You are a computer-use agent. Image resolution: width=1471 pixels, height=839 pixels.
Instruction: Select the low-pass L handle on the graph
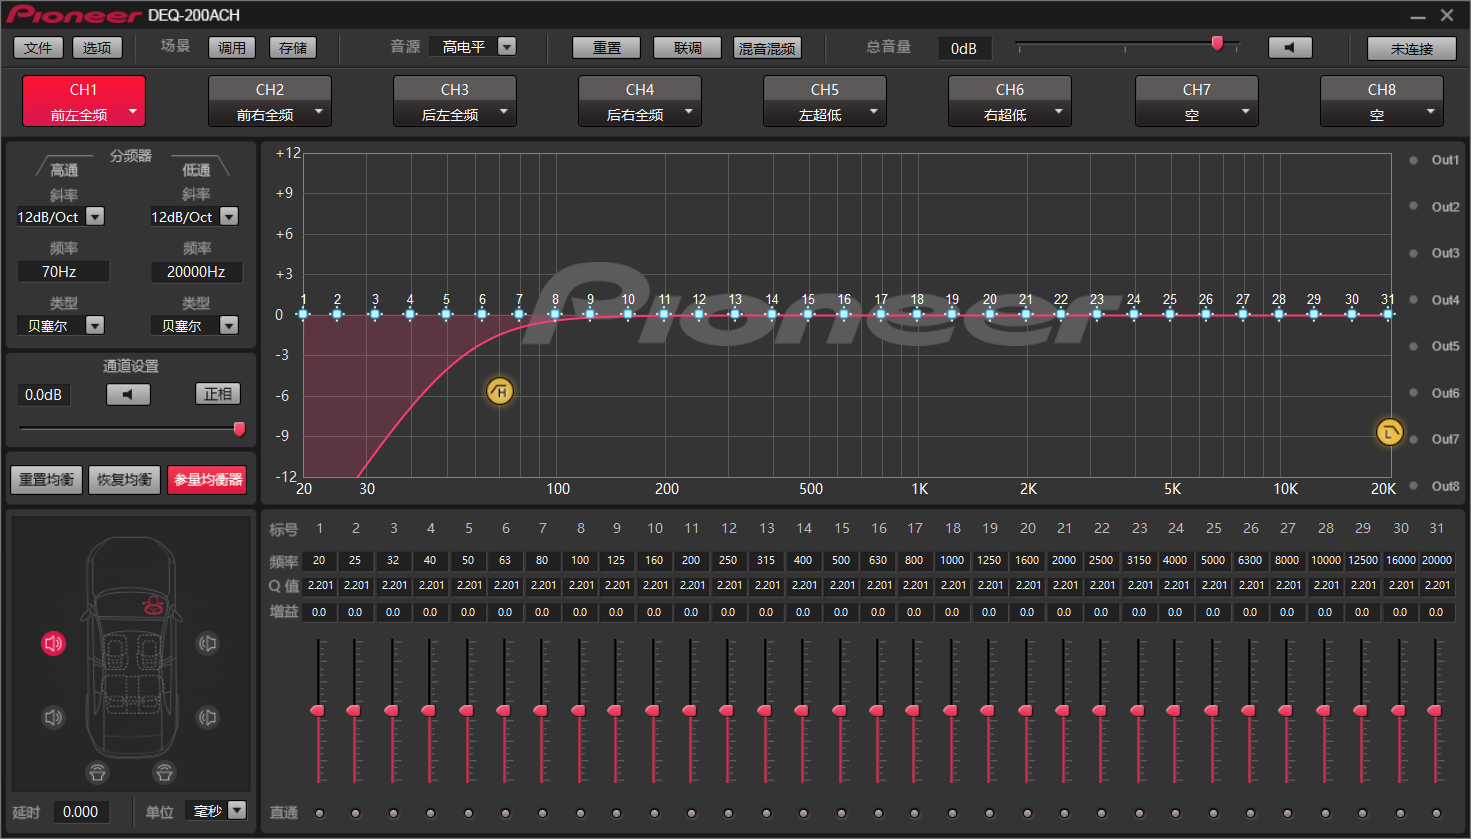coord(1389,432)
